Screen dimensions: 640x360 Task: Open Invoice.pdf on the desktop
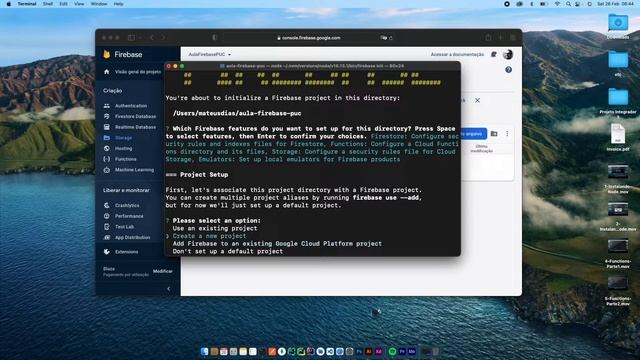tap(618, 138)
